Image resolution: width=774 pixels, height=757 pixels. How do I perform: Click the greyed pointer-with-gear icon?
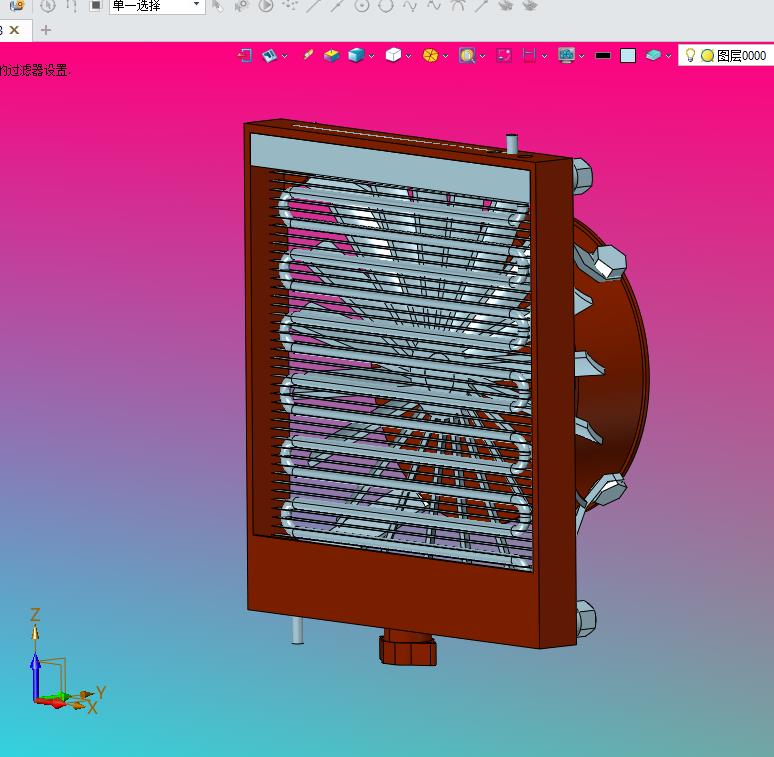tap(241, 5)
